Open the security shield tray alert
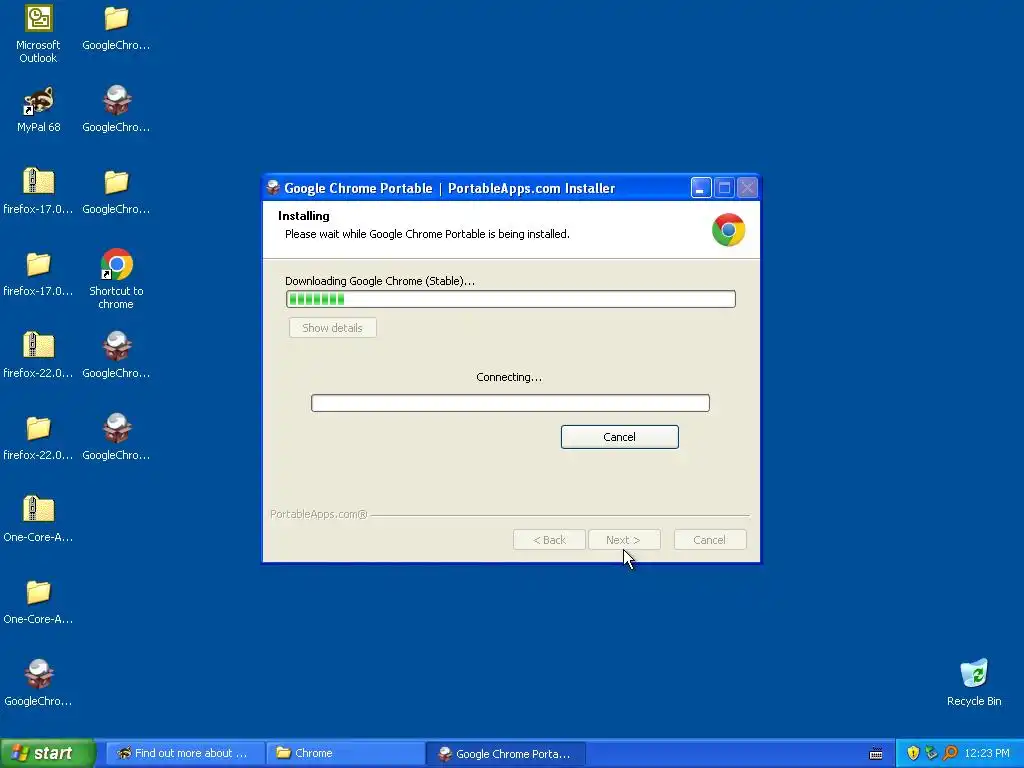Image resolution: width=1024 pixels, height=768 pixels. pos(913,753)
